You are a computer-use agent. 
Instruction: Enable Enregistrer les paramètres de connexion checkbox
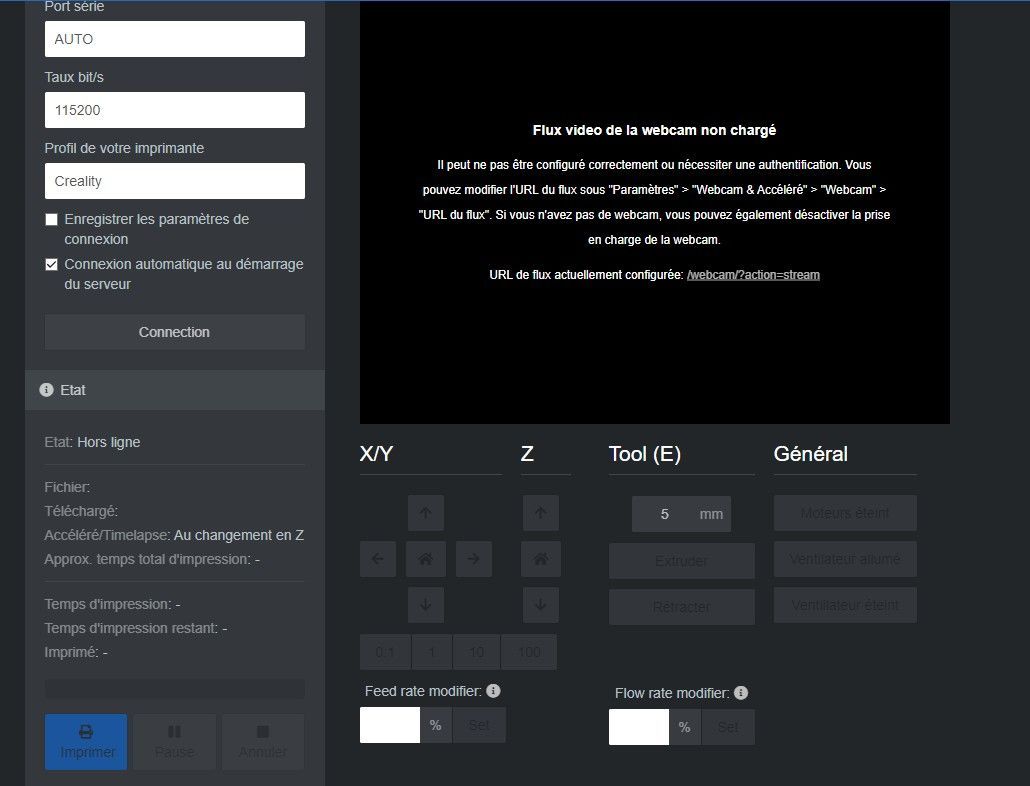(x=51, y=219)
